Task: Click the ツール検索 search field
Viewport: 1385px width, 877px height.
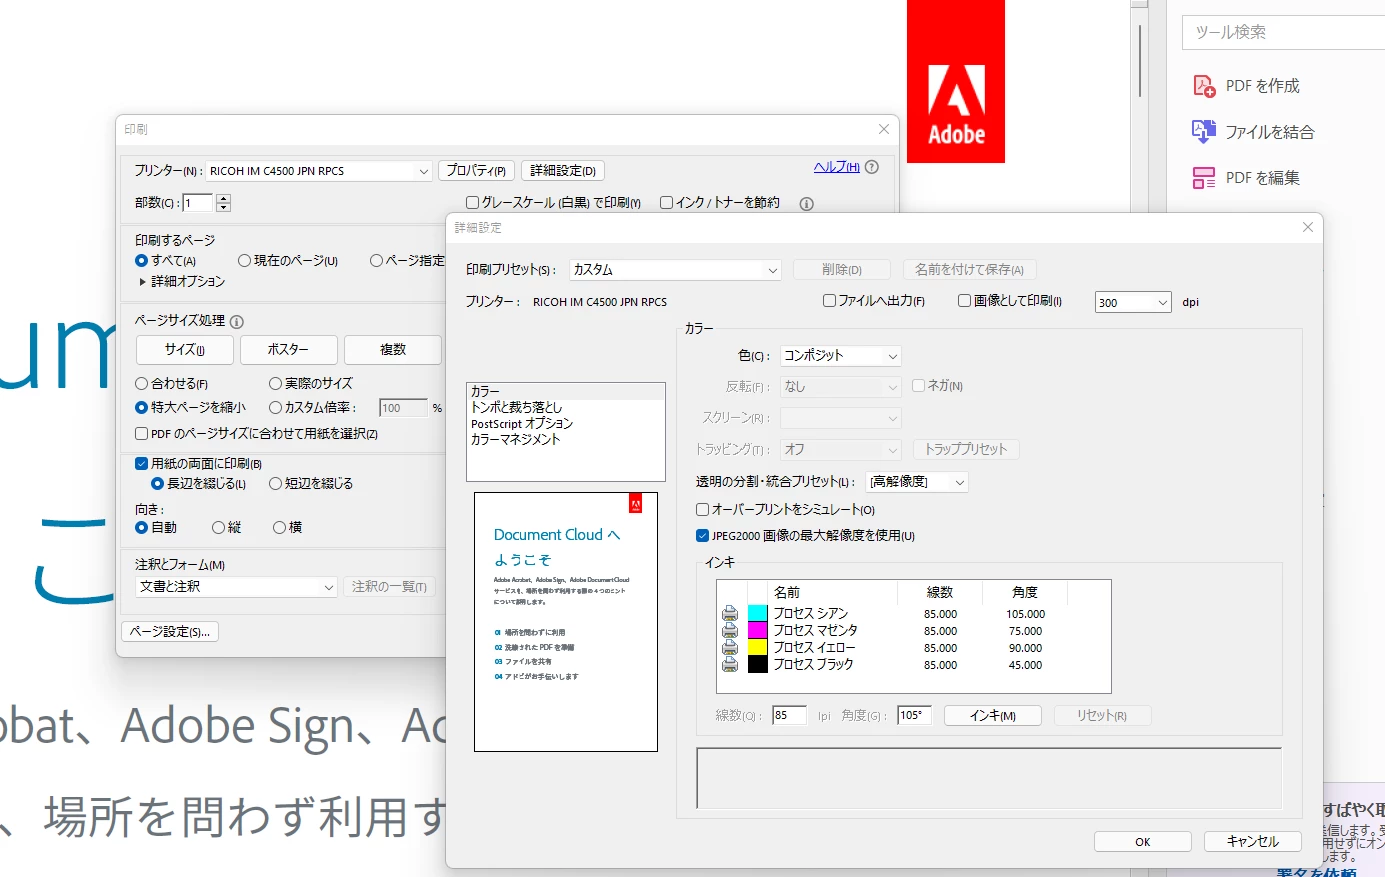Action: coord(1284,32)
